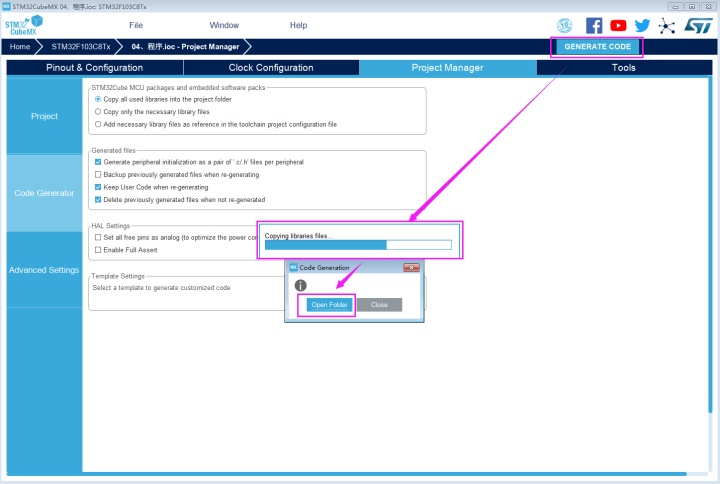Toggle Delete previously generated files when not re-generated
Image resolution: width=720 pixels, height=484 pixels.
click(x=98, y=200)
